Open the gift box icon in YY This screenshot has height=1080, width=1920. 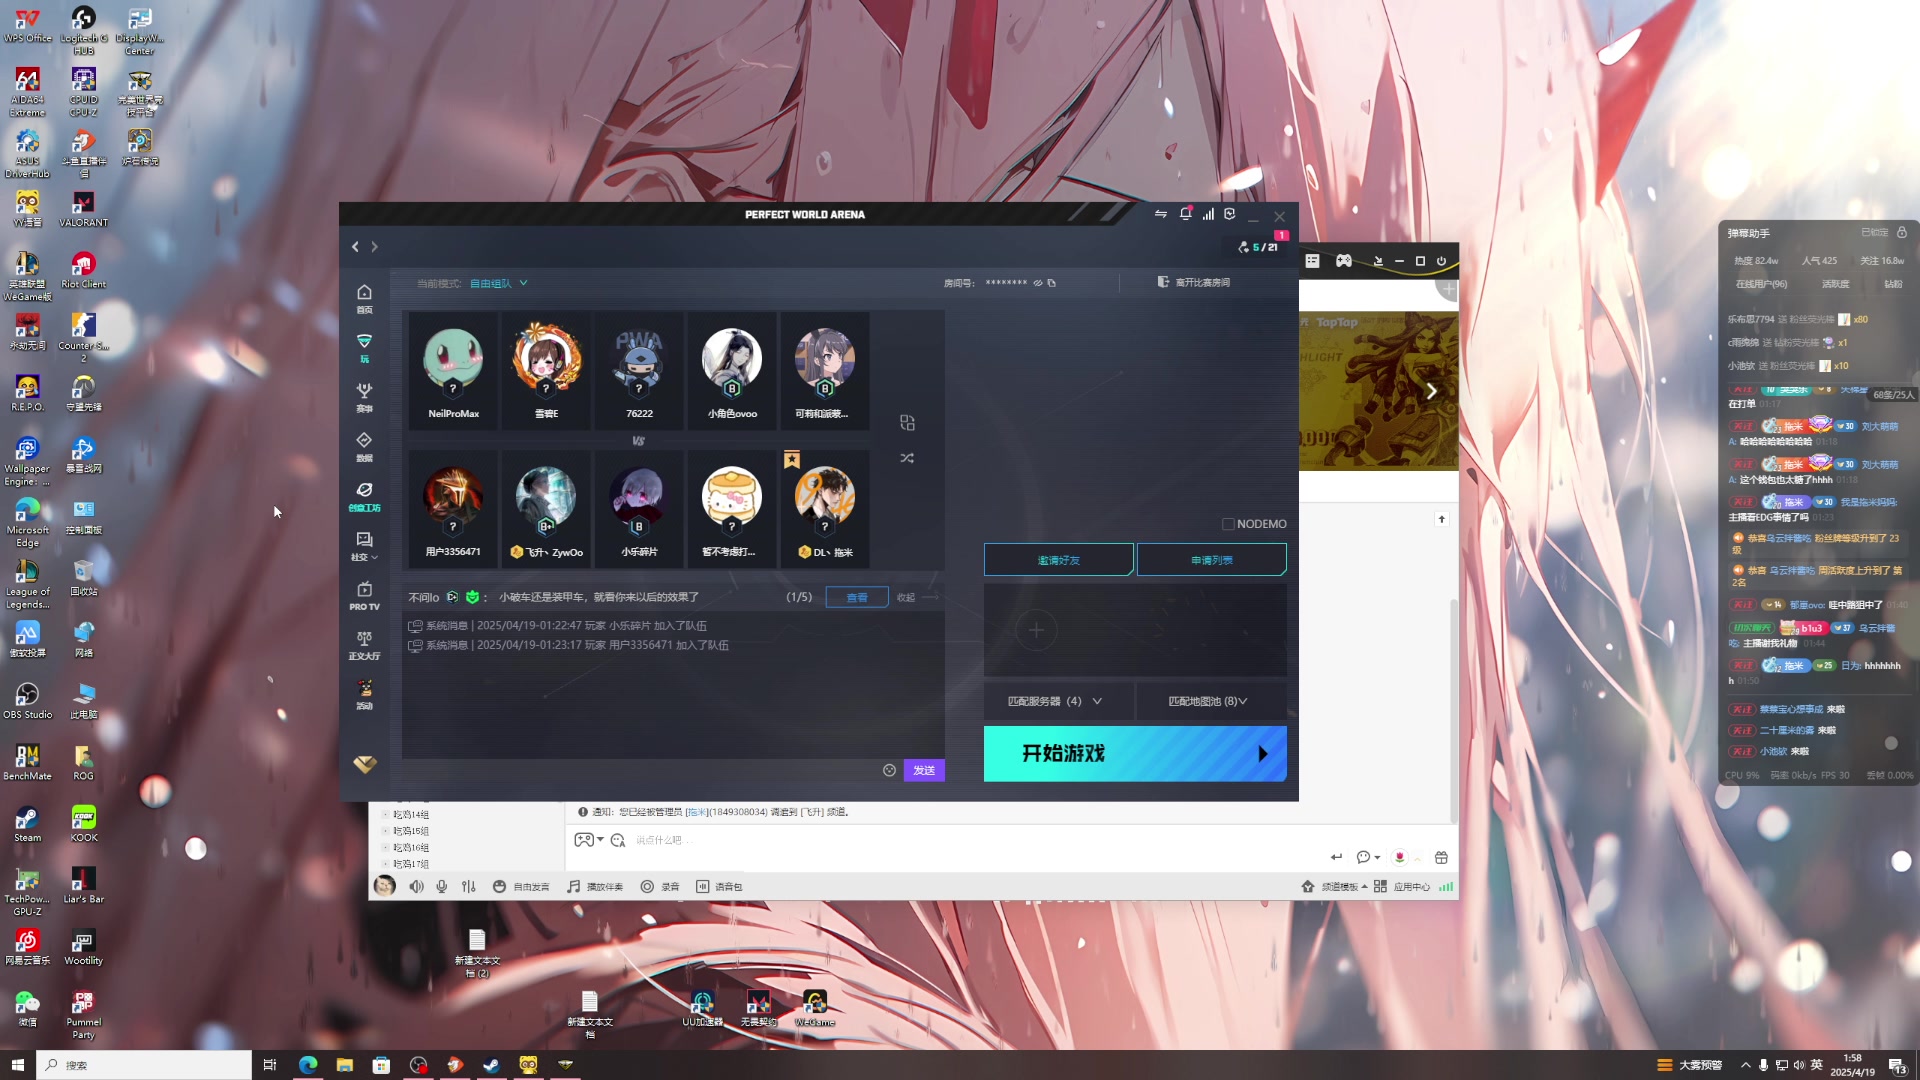pos(1441,857)
